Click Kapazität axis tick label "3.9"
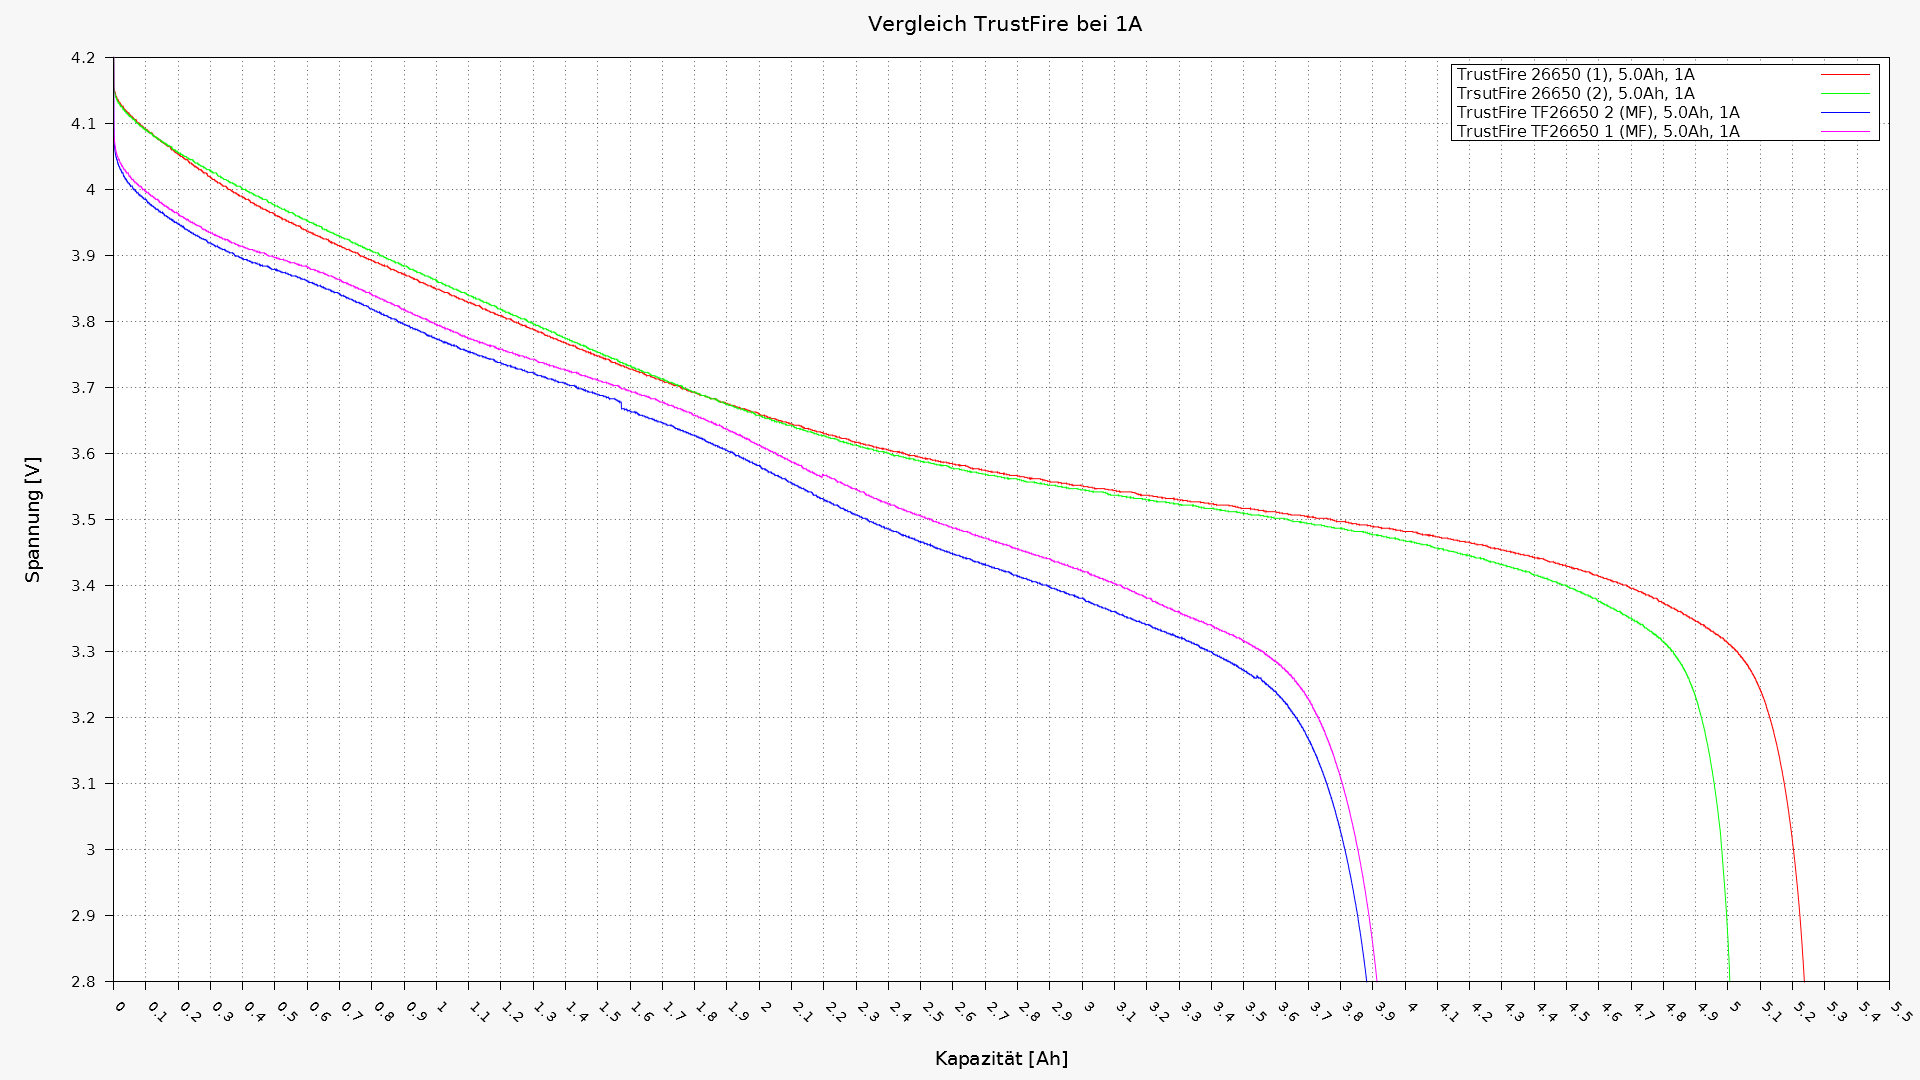 (x=1384, y=1012)
